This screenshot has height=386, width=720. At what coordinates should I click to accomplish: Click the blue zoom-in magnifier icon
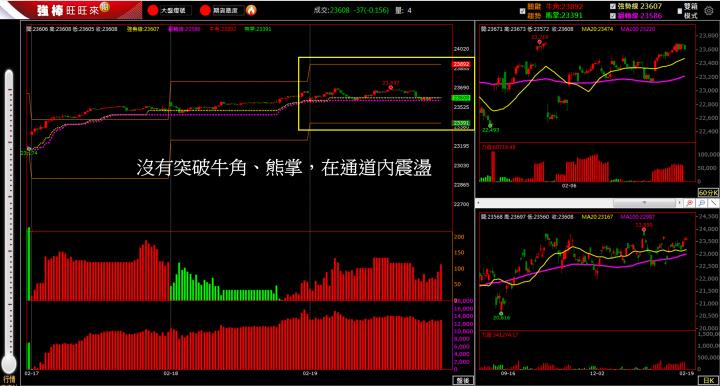point(702,202)
